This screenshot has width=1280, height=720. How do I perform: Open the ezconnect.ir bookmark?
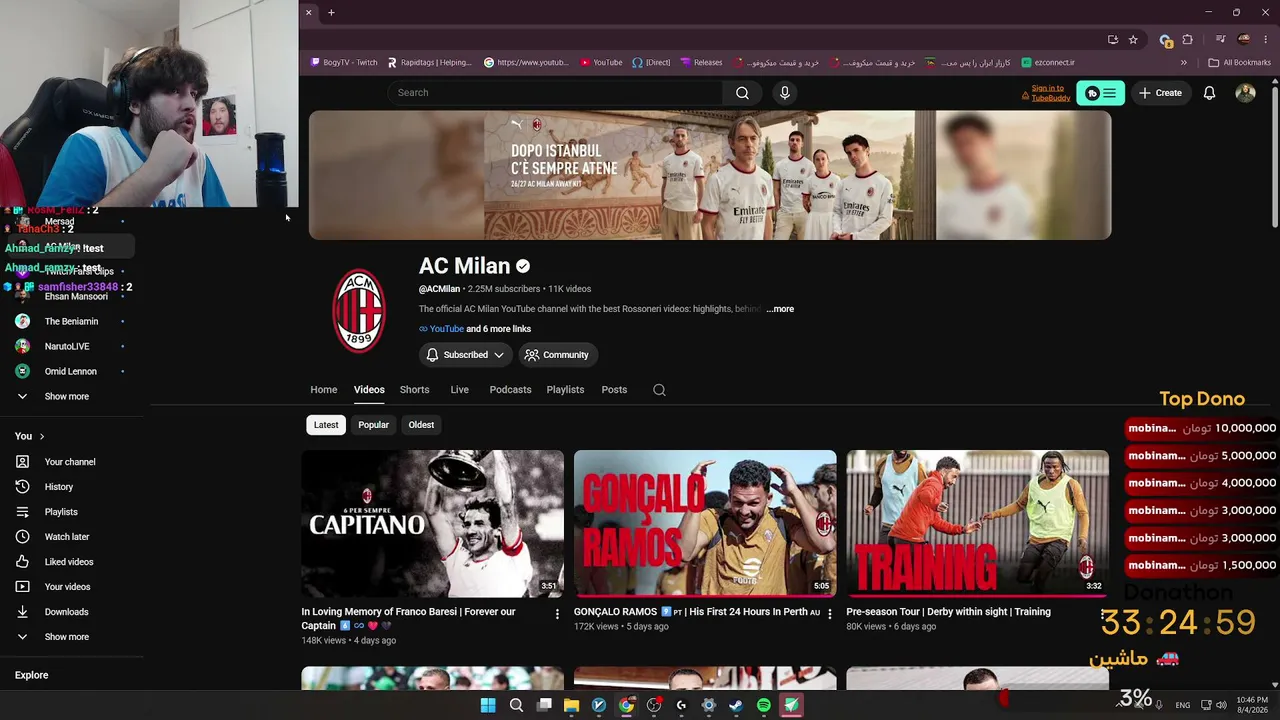tap(1048, 62)
